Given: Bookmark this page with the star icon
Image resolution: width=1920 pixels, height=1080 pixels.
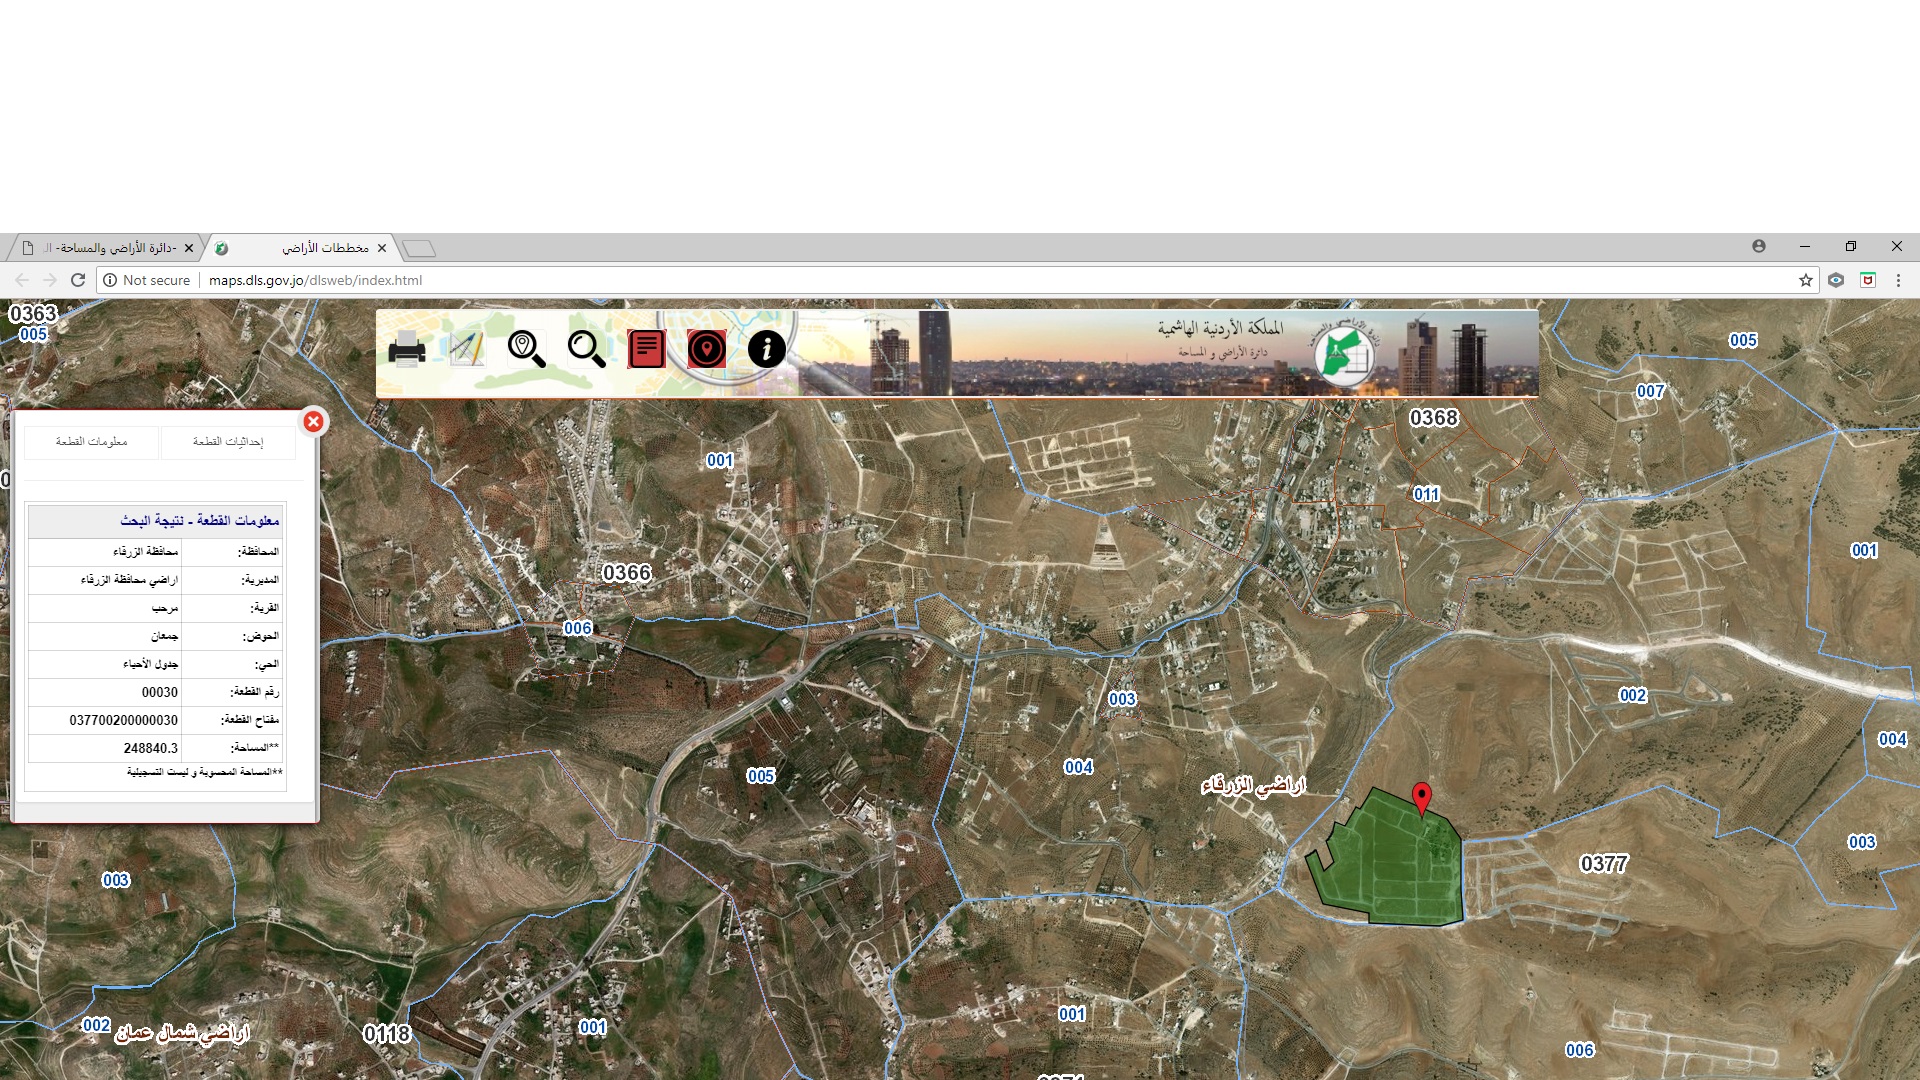Looking at the screenshot, I should [x=1805, y=280].
